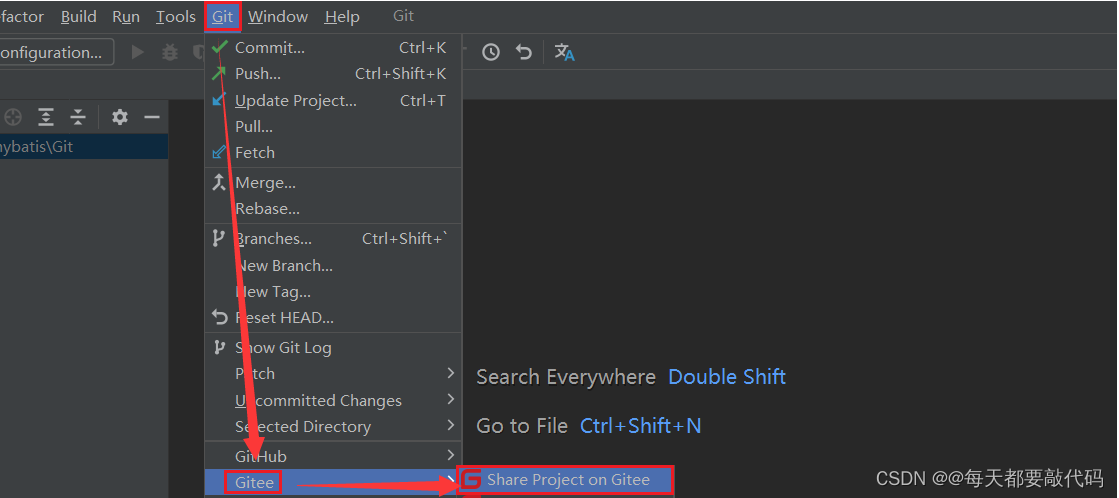The height and width of the screenshot is (498, 1119).
Task: Choose Rebase... from Git menu
Action: click(x=333, y=208)
